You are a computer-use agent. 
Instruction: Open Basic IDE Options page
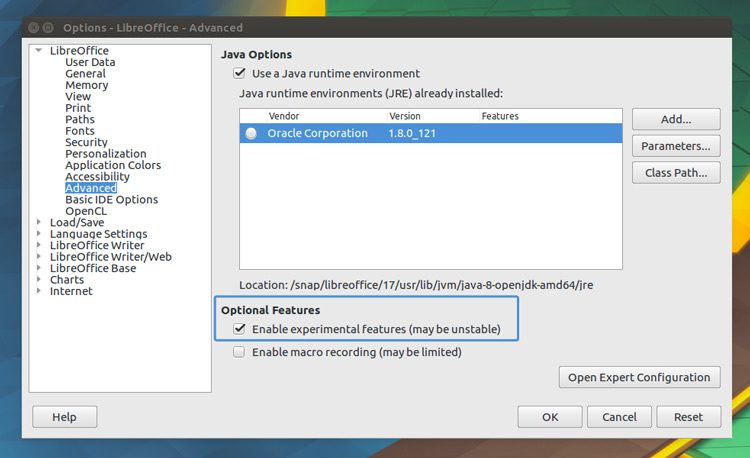(111, 200)
